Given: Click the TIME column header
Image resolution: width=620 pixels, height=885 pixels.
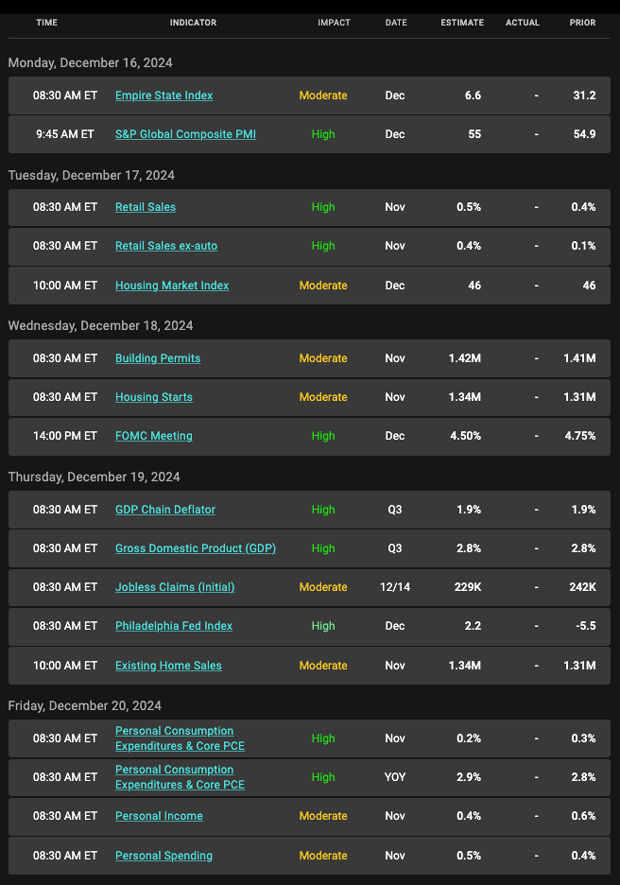Looking at the screenshot, I should (x=47, y=23).
